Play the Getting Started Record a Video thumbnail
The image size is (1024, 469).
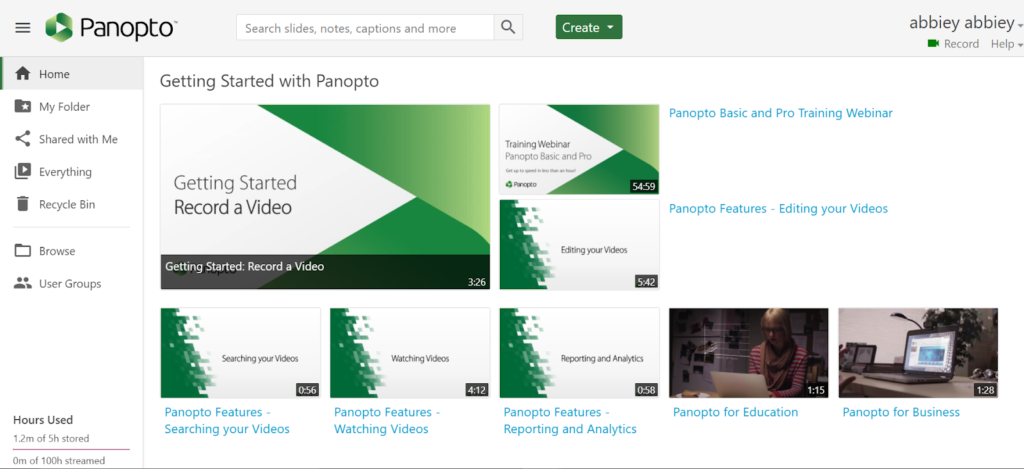pyautogui.click(x=325, y=197)
